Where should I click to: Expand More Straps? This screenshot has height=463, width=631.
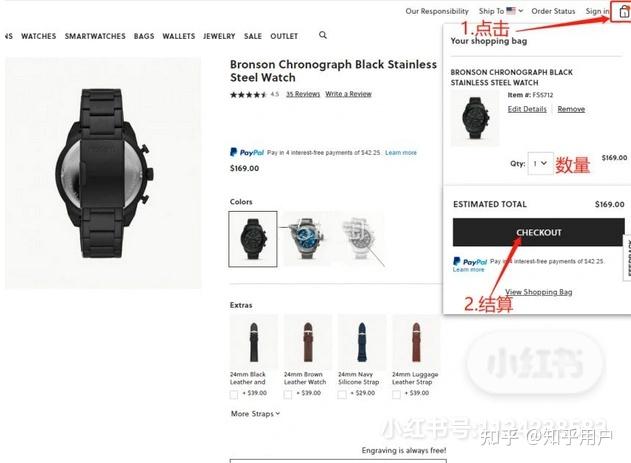[x=255, y=414]
